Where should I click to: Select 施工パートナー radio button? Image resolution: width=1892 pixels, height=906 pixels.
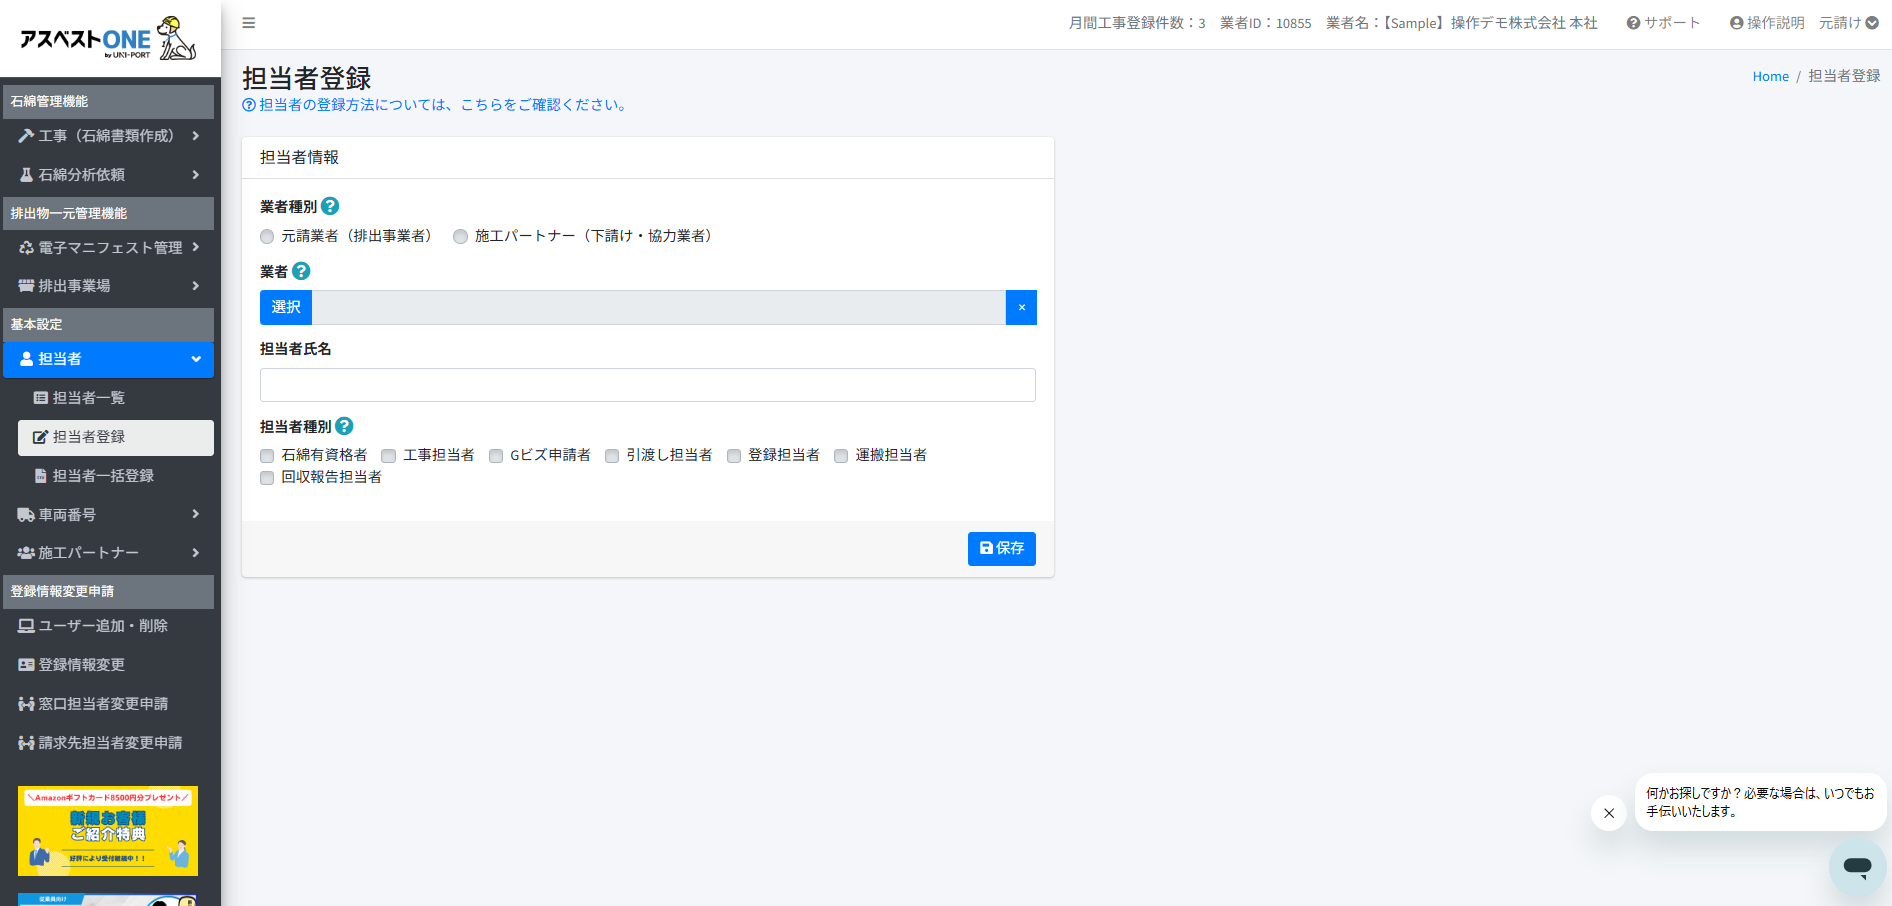tap(460, 237)
